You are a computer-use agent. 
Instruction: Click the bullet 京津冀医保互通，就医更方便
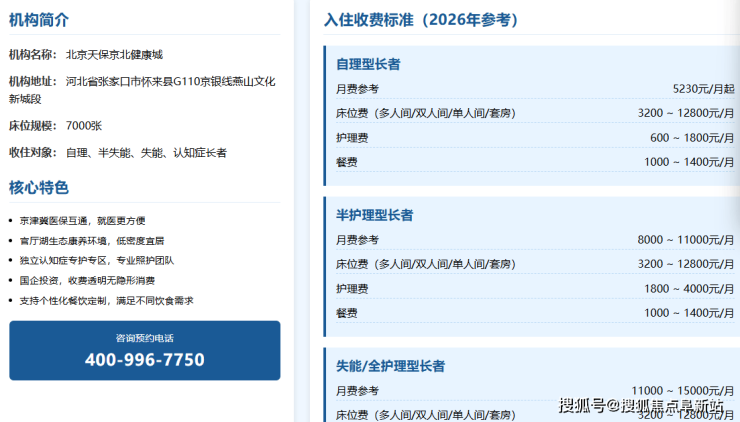tap(82, 220)
